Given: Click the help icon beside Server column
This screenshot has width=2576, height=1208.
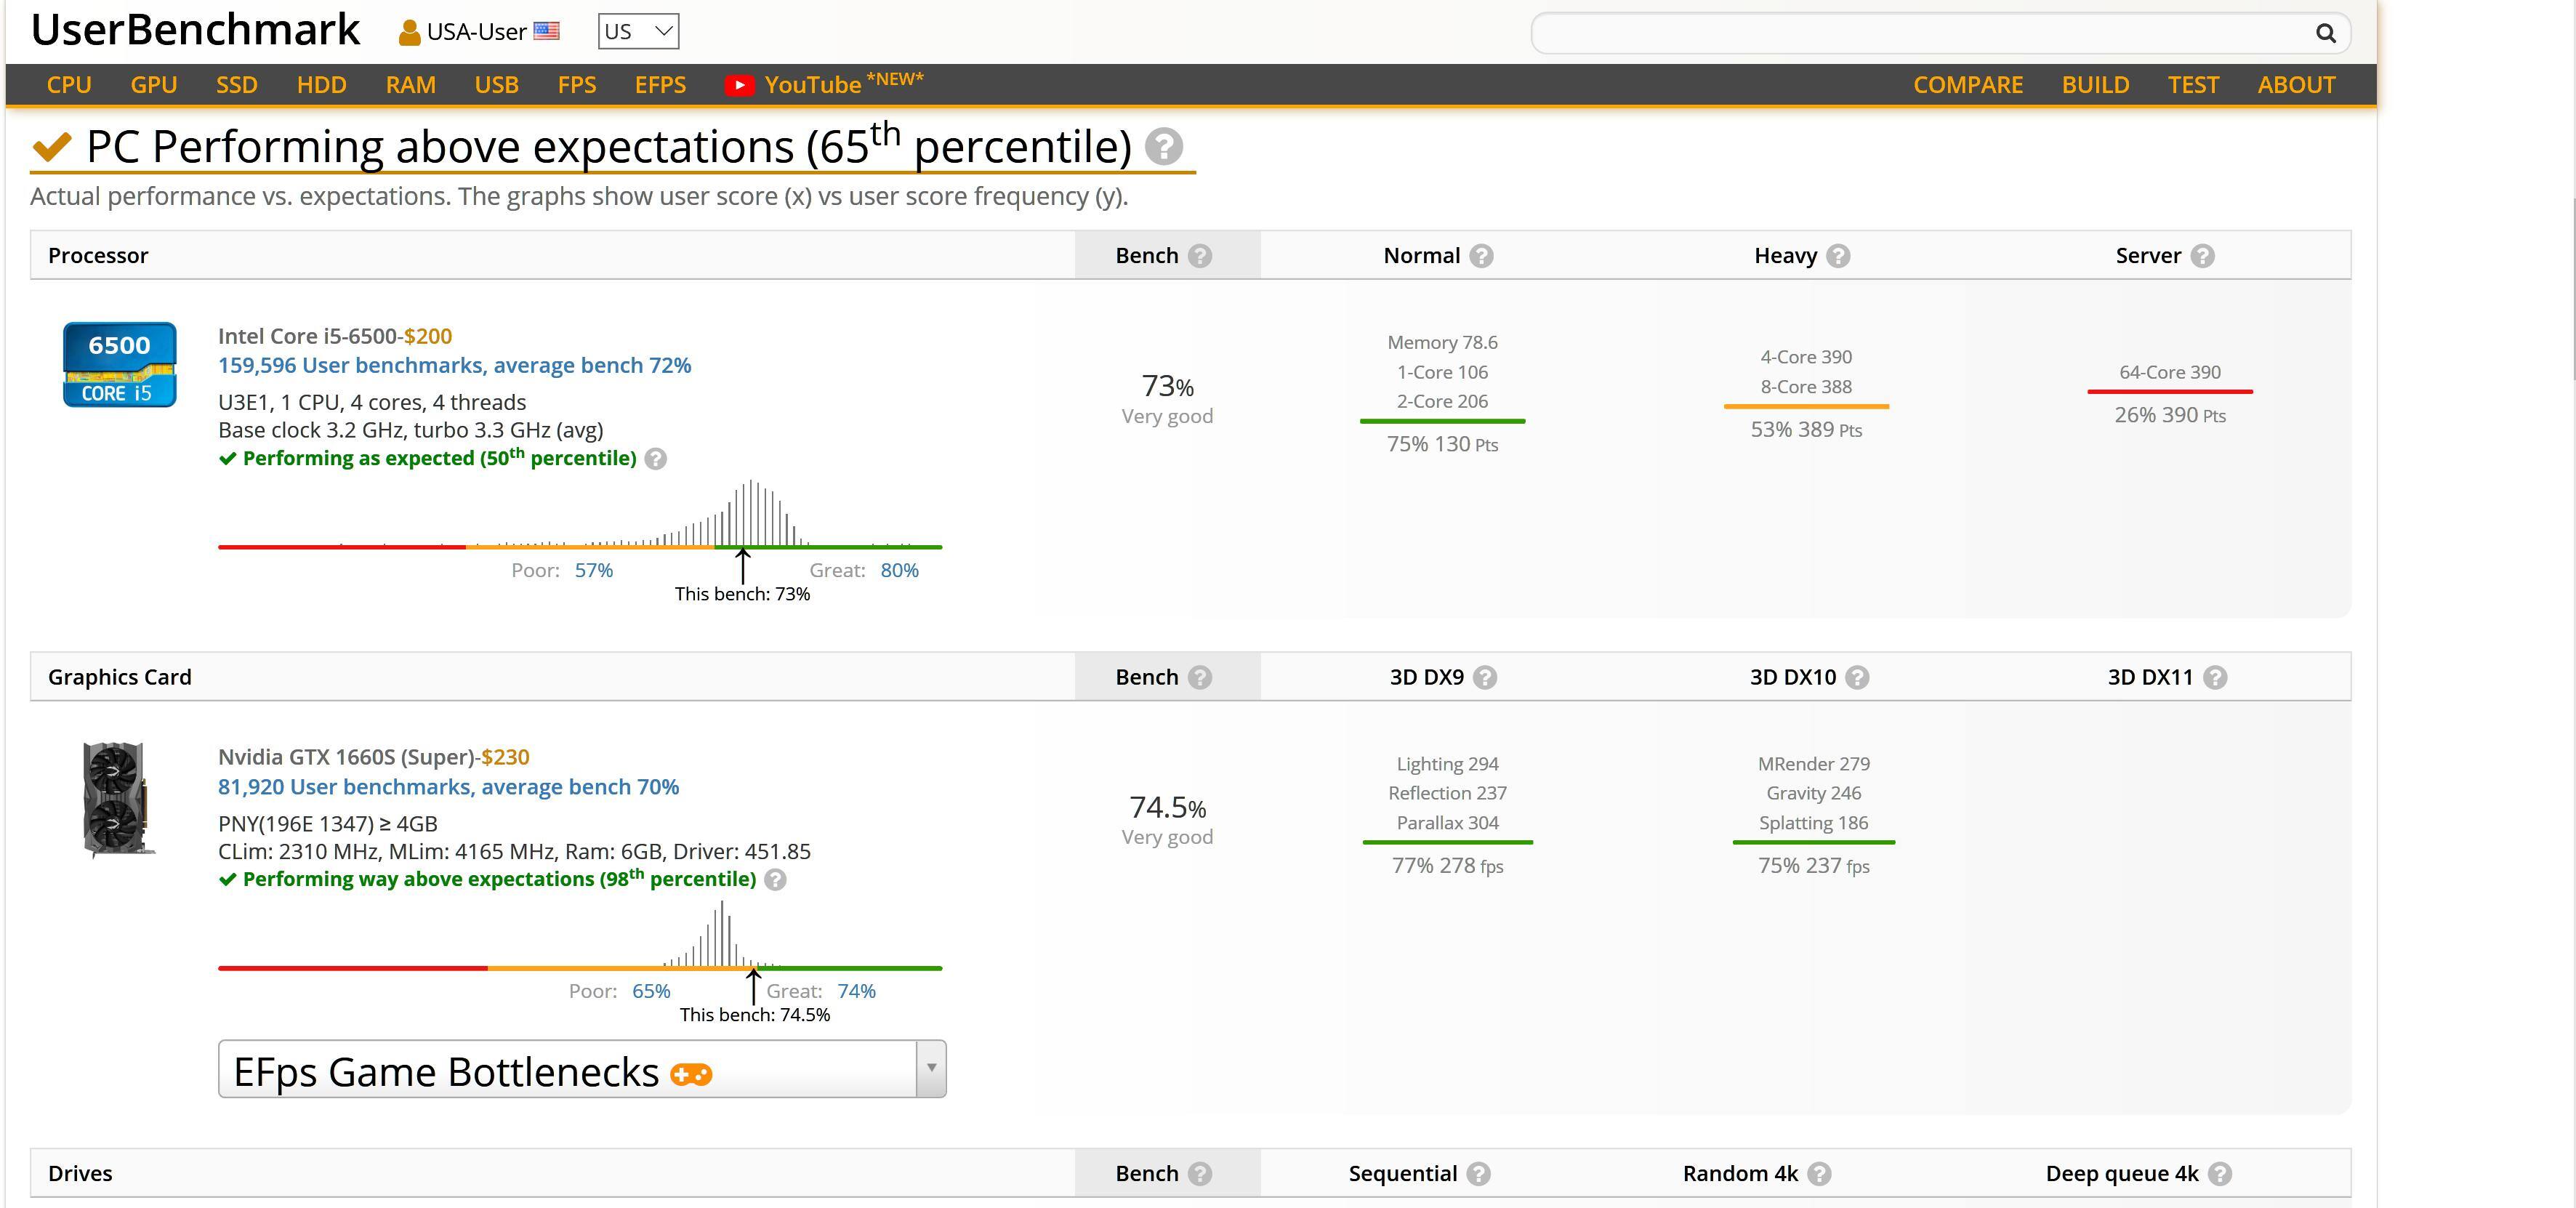Looking at the screenshot, I should [2202, 256].
